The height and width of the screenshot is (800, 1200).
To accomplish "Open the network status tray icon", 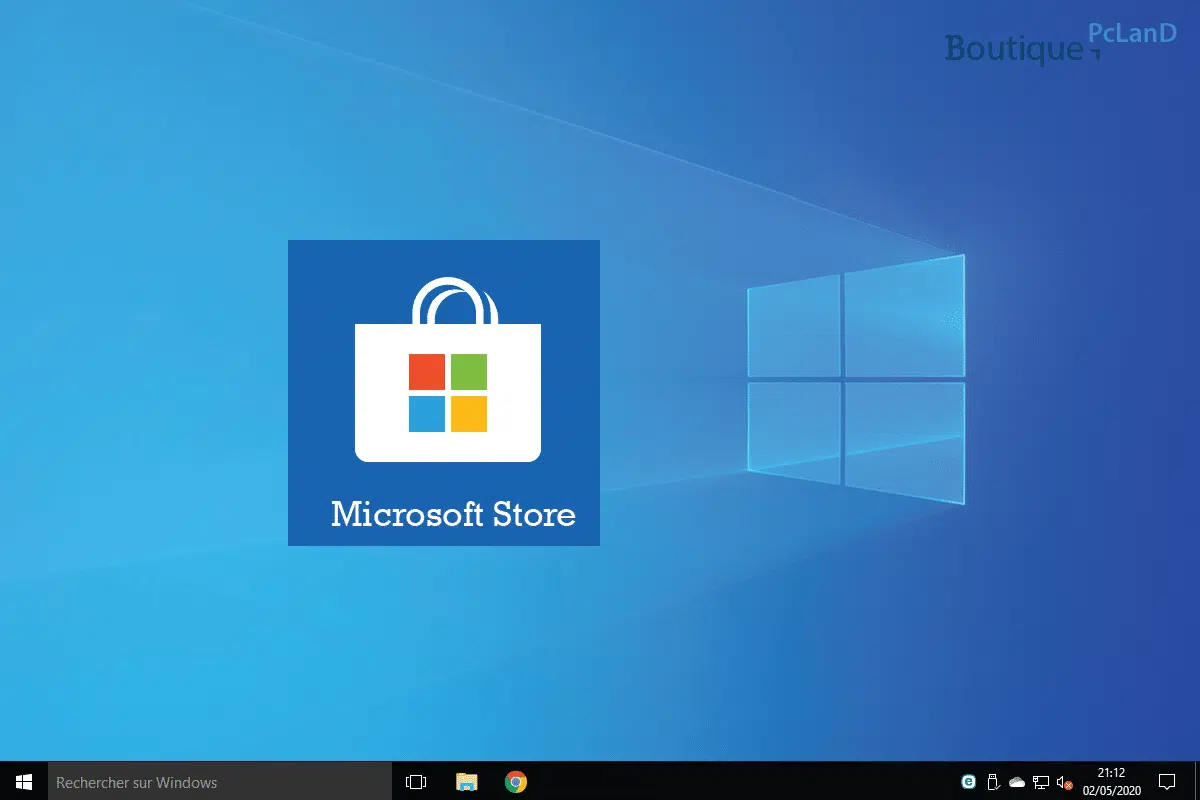I will pos(1041,782).
